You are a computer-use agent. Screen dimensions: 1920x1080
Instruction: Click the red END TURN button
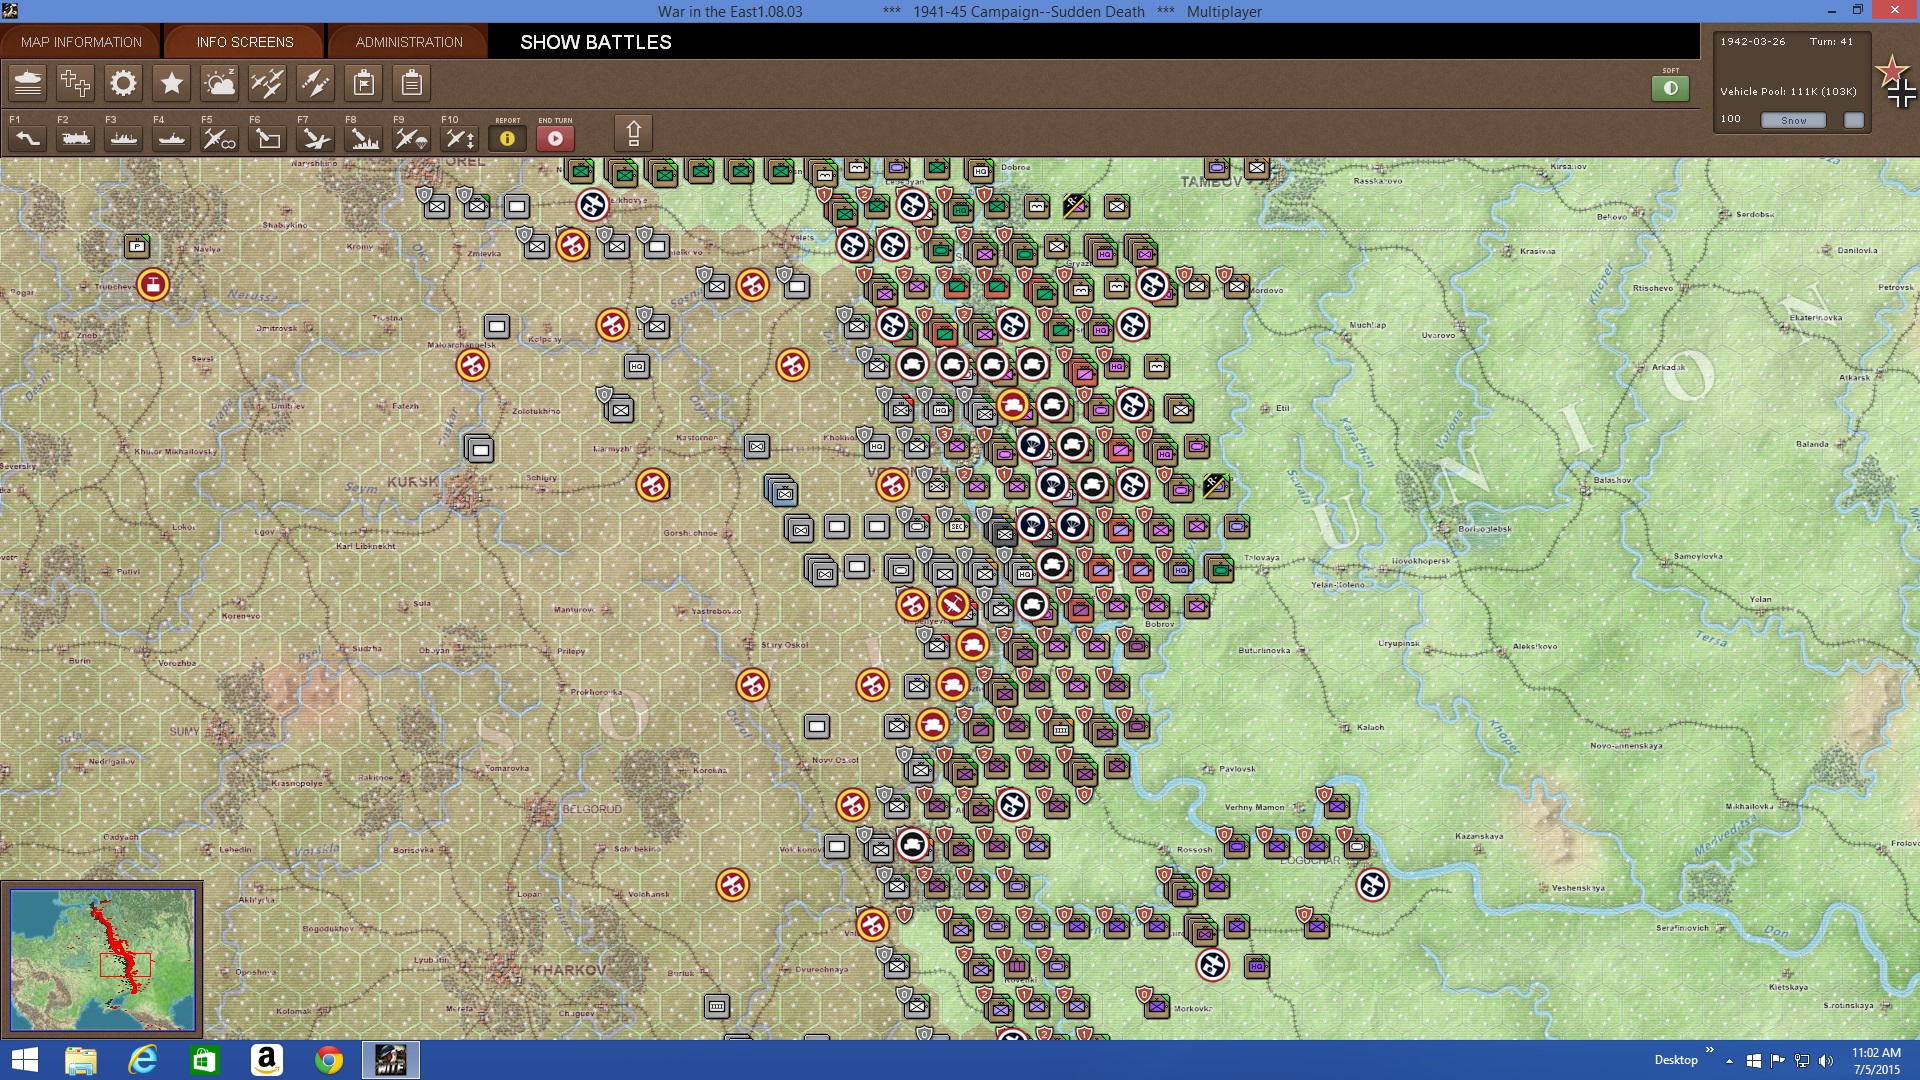(x=555, y=138)
